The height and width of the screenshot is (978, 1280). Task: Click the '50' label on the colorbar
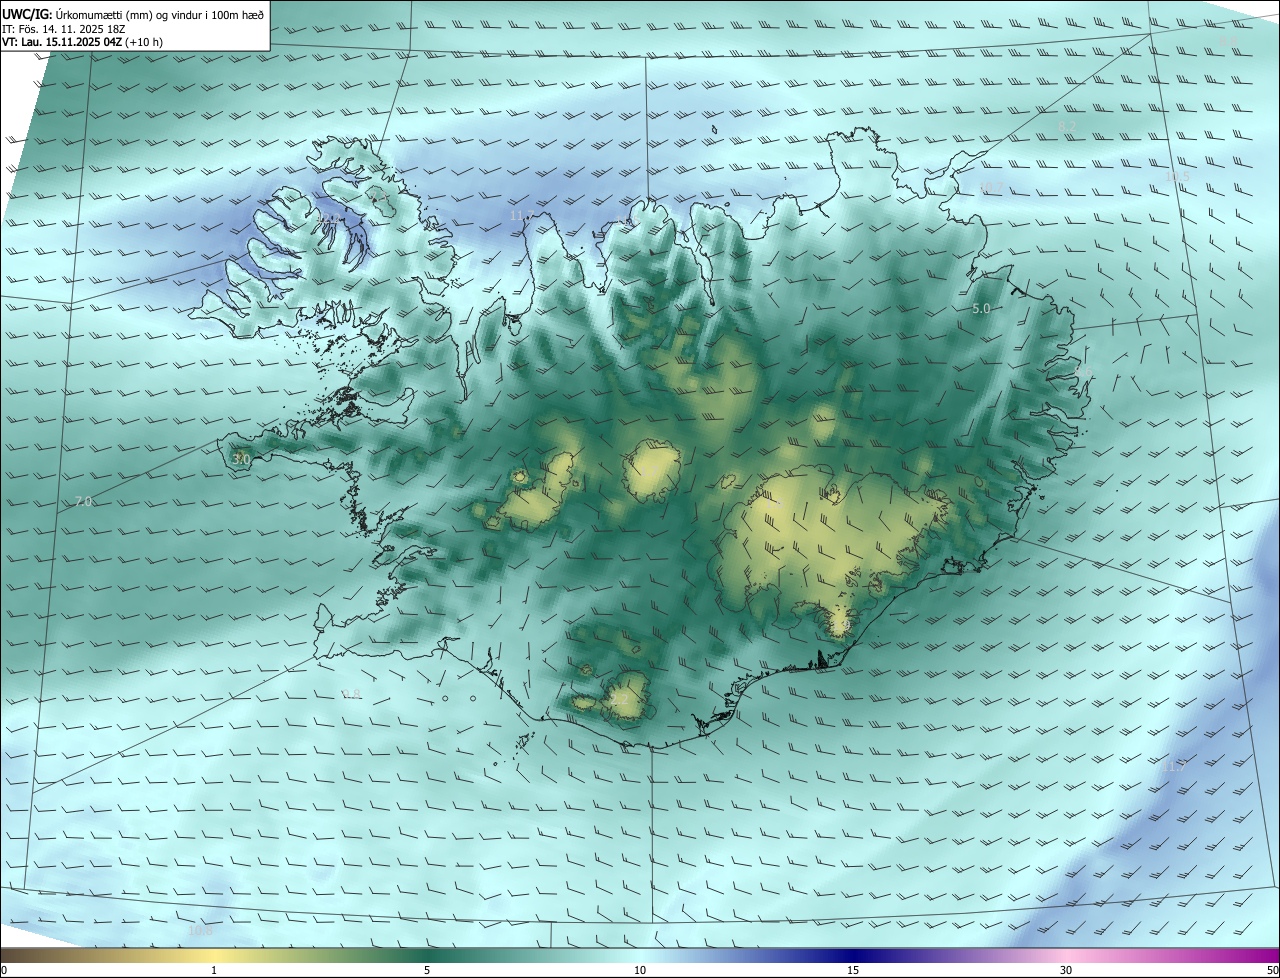[x=1272, y=970]
